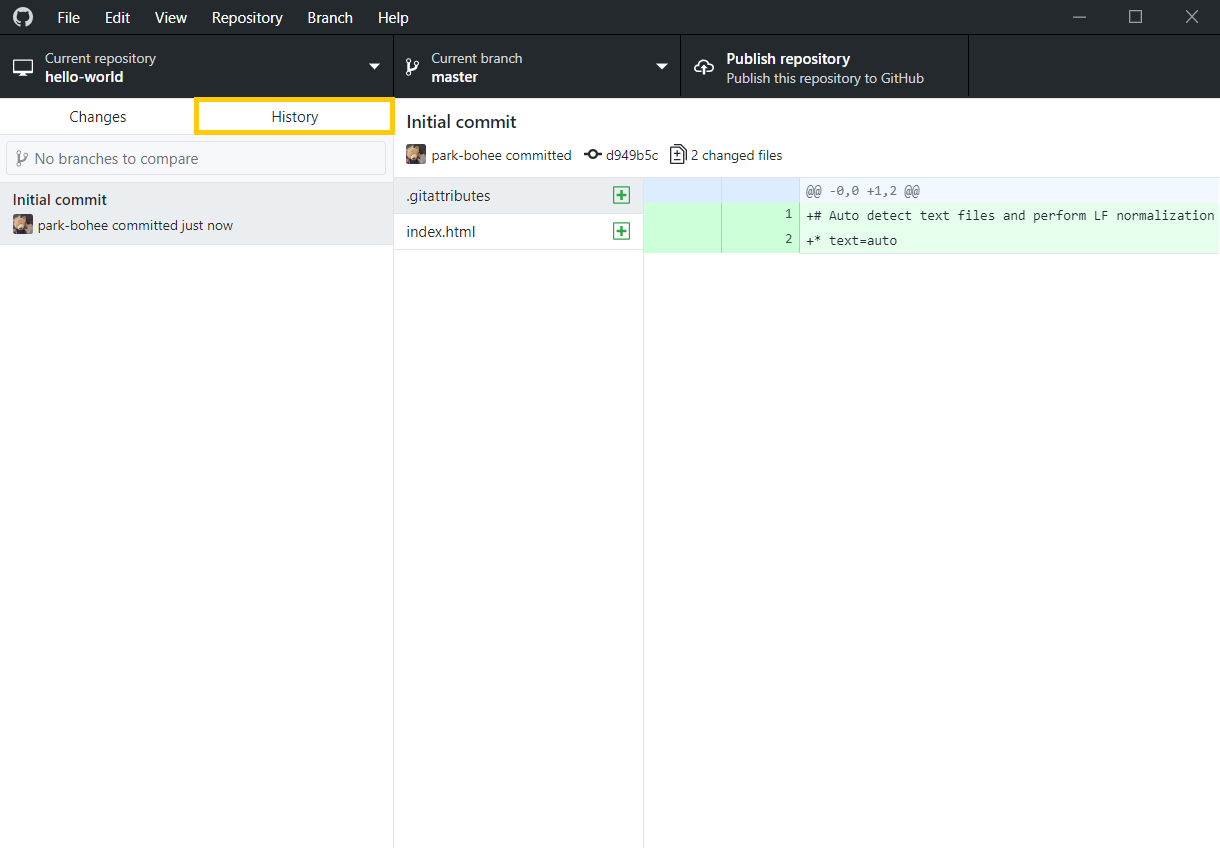The width and height of the screenshot is (1220, 848).
Task: Maximize the GitHub Desktop window
Action: (1135, 17)
